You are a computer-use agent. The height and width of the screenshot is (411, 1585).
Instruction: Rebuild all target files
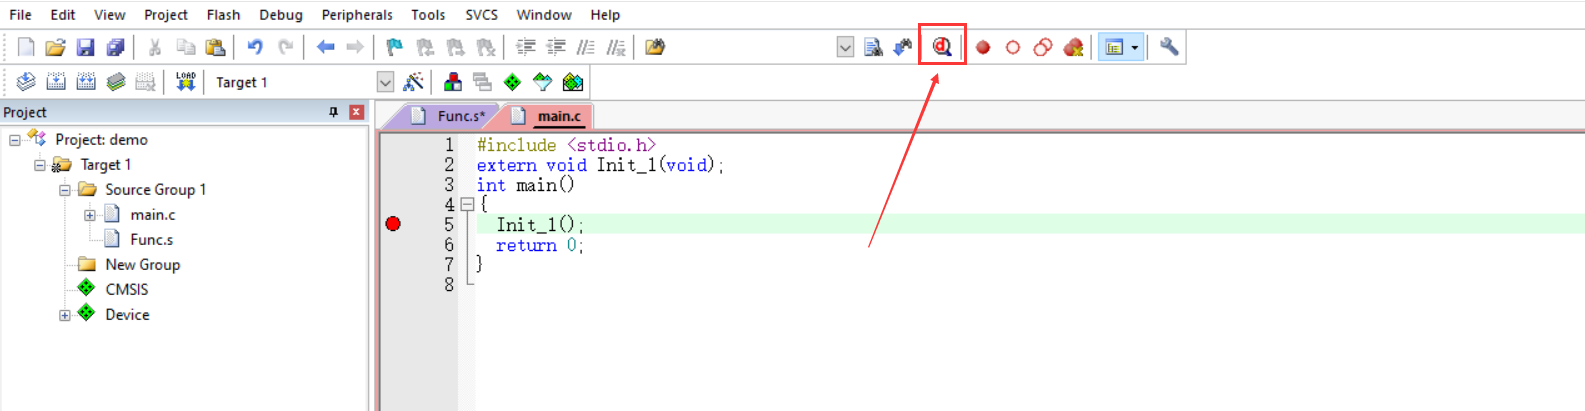[x=86, y=82]
